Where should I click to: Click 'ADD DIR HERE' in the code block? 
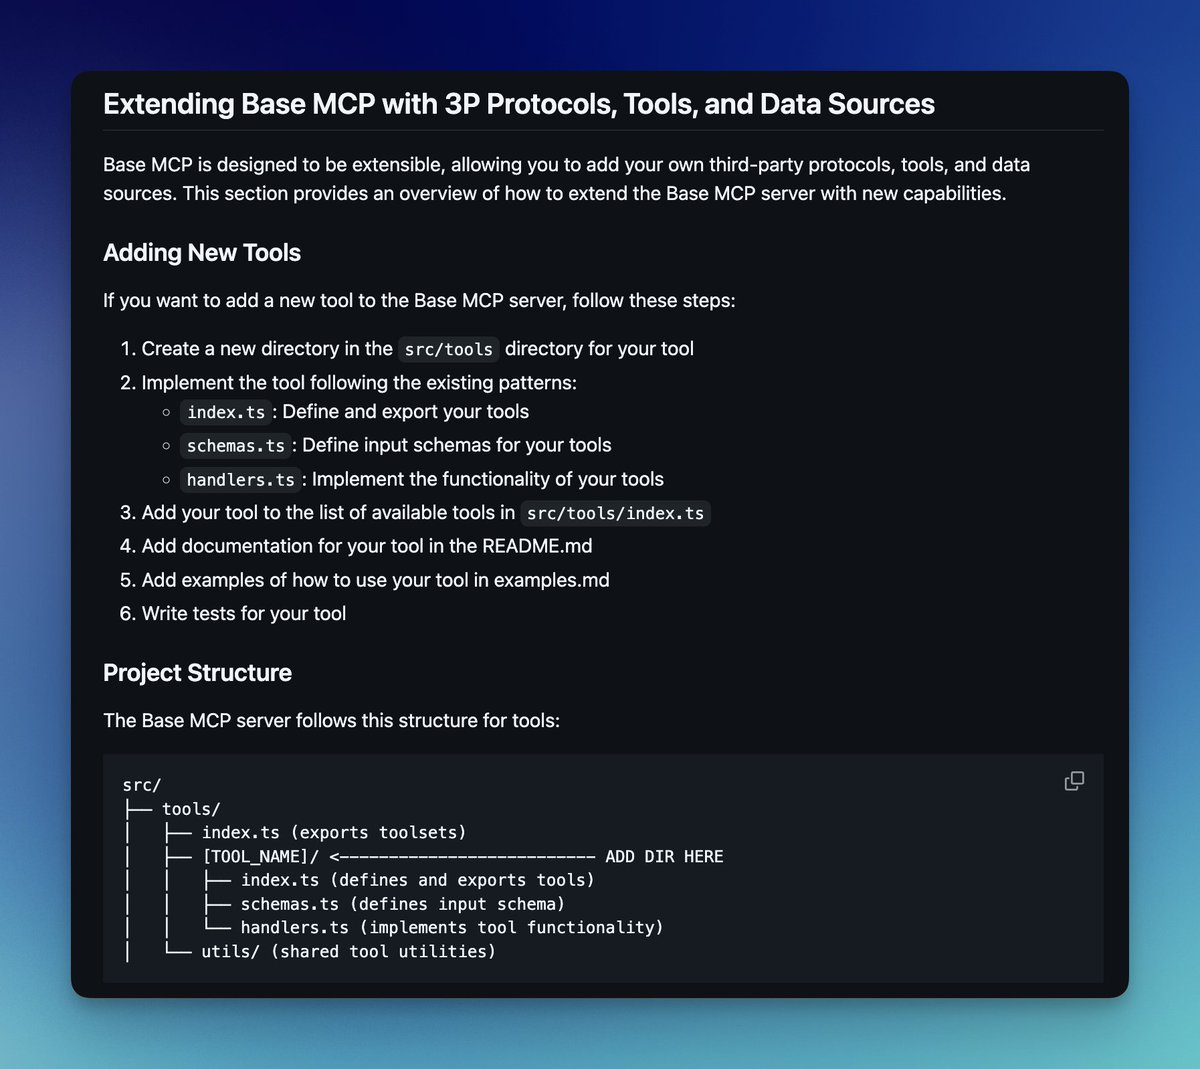pyautogui.click(x=664, y=857)
